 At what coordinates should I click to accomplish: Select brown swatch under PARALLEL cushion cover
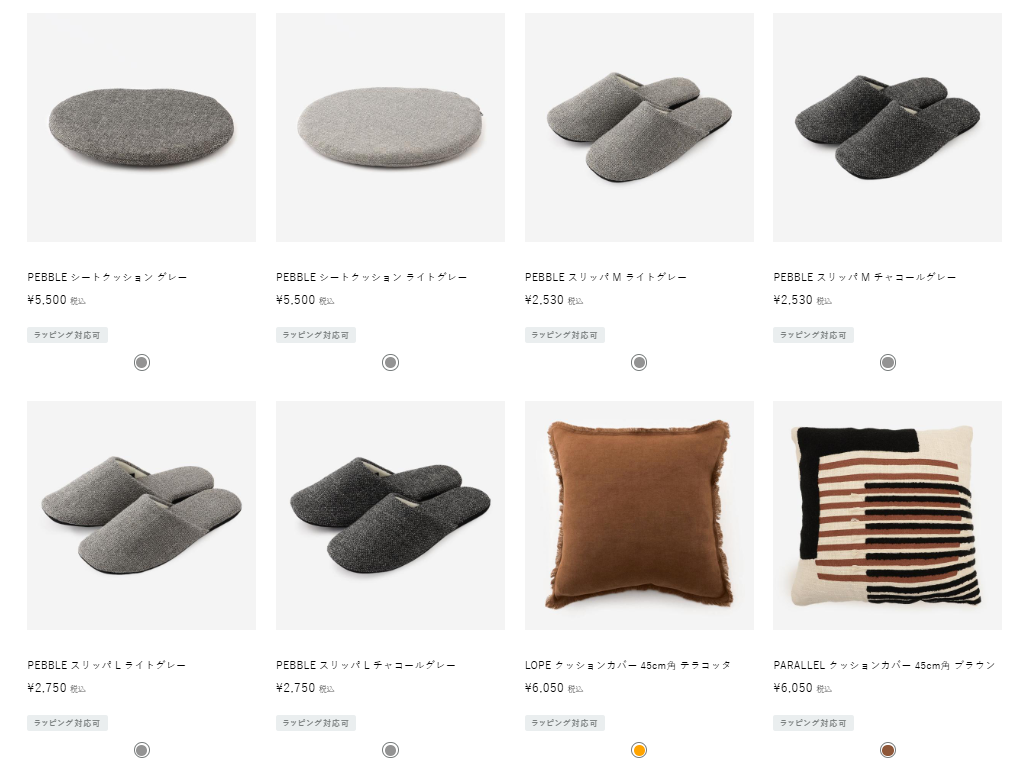pyautogui.click(x=888, y=750)
